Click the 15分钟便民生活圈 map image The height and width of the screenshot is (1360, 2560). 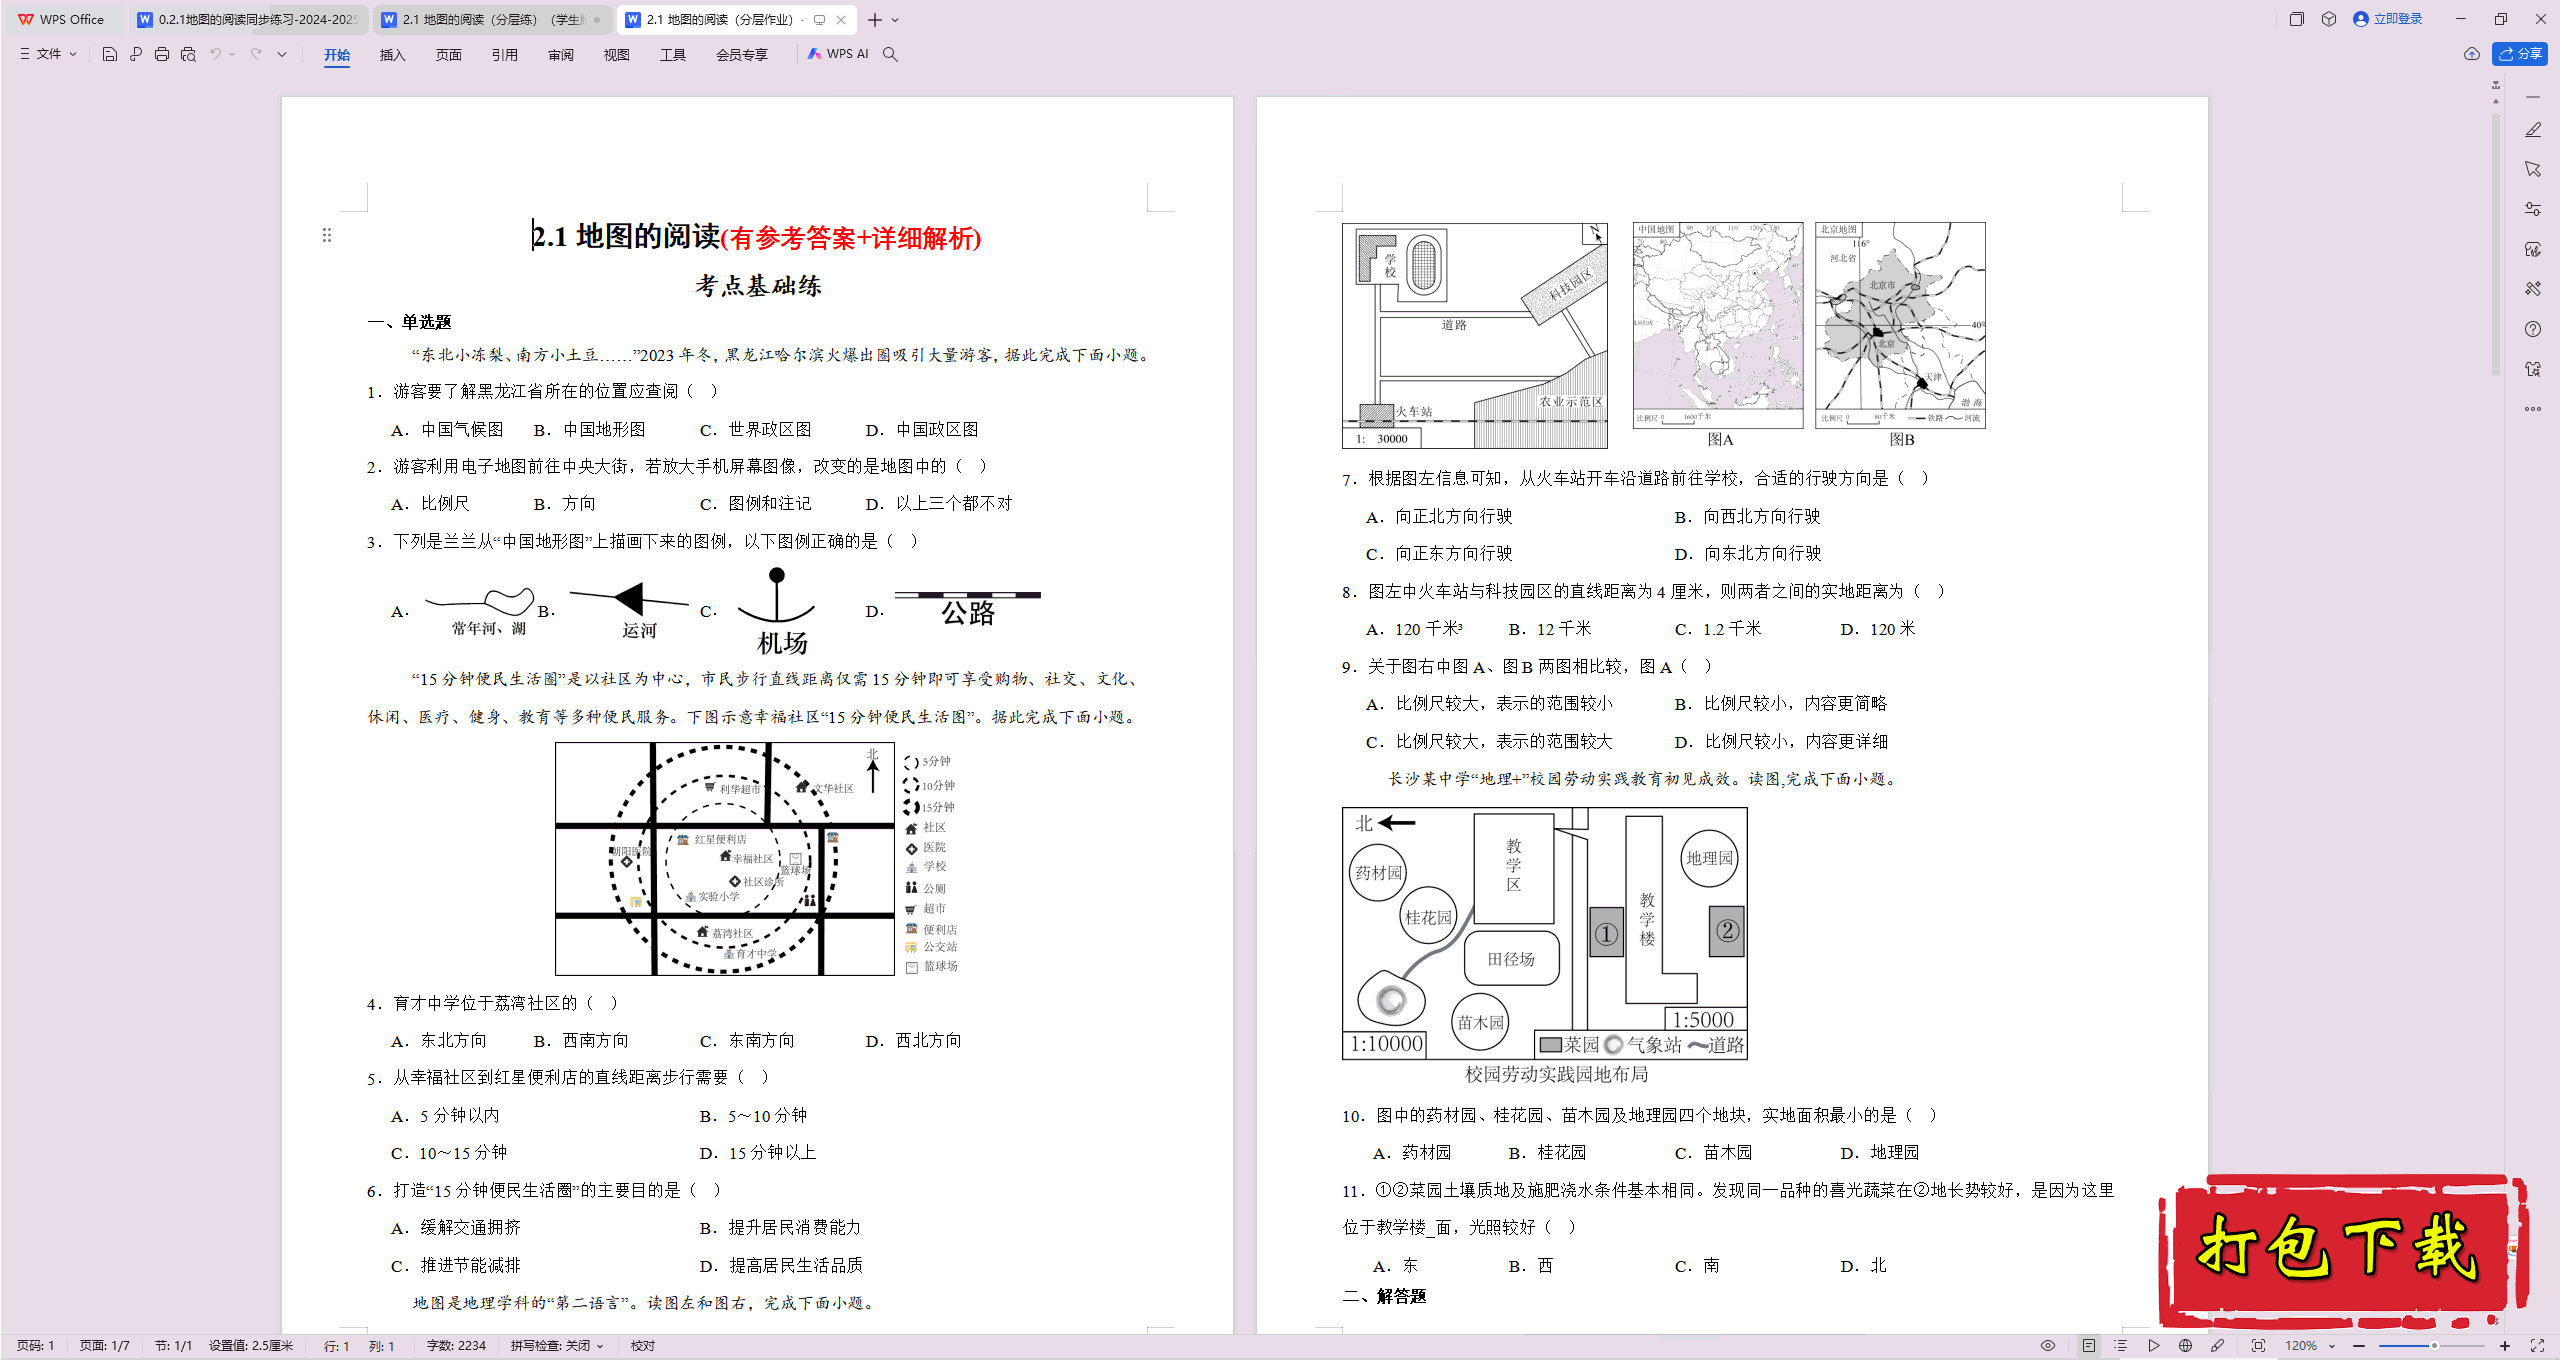point(757,859)
